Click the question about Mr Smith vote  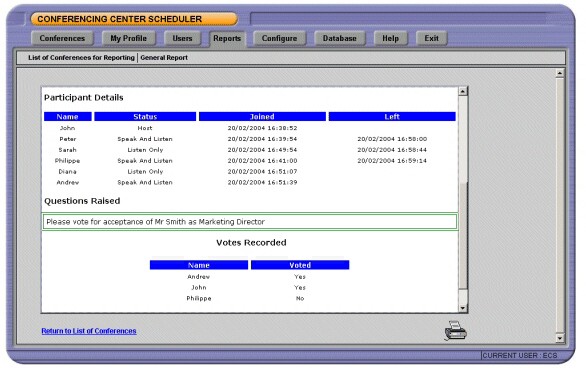pos(249,222)
